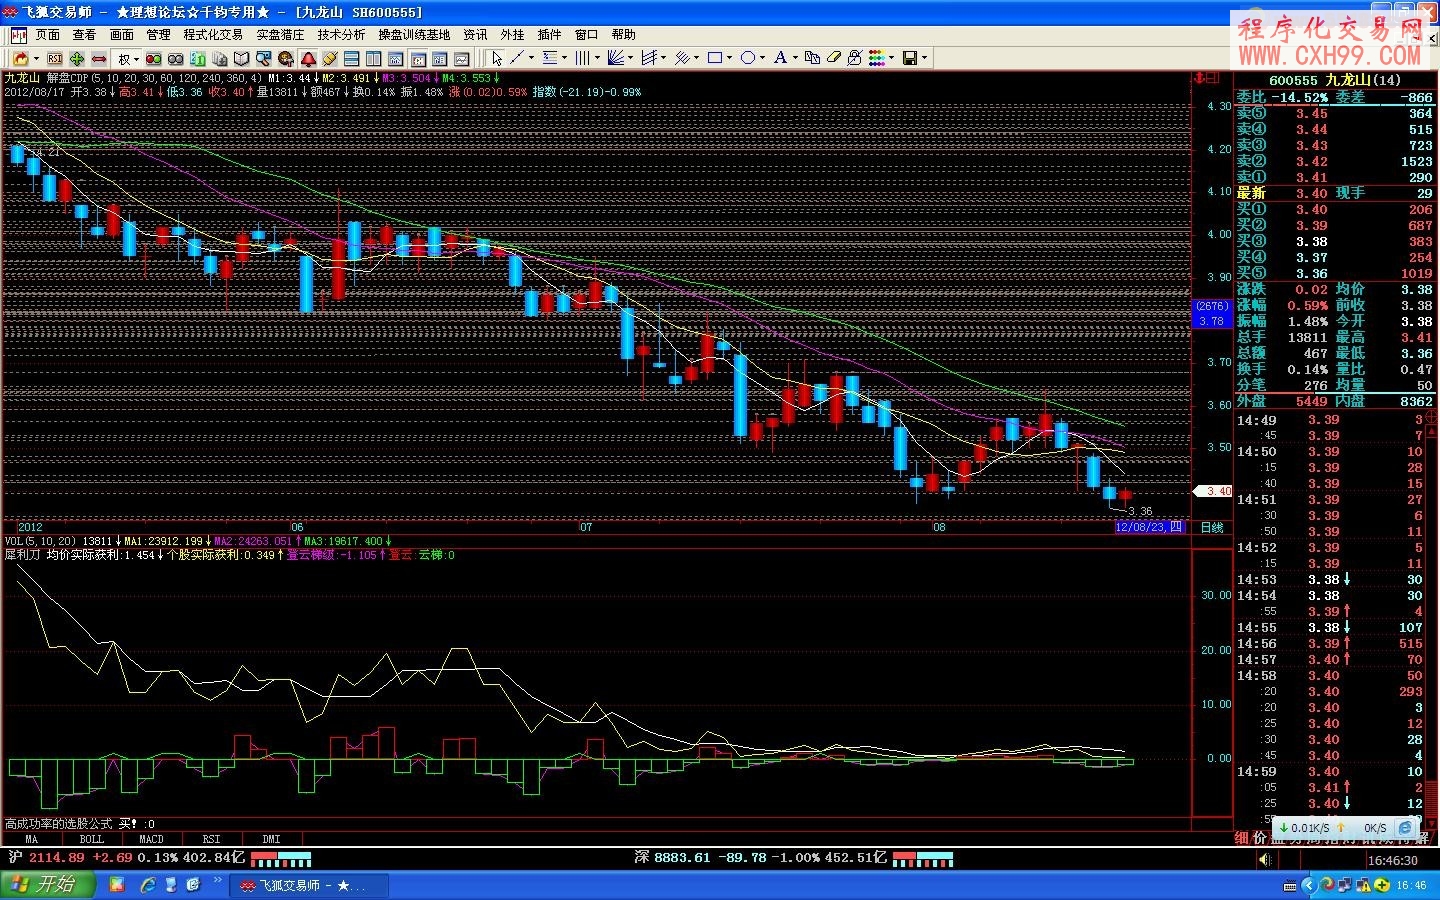Image resolution: width=1440 pixels, height=900 pixels.
Task: Select the eraser drawing tool
Action: [x=833, y=58]
